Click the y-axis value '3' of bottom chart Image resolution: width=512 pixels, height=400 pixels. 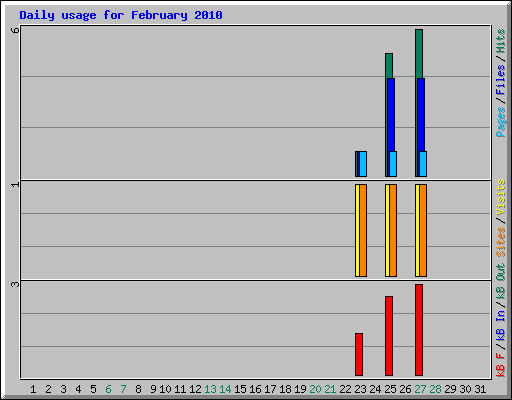coord(15,284)
